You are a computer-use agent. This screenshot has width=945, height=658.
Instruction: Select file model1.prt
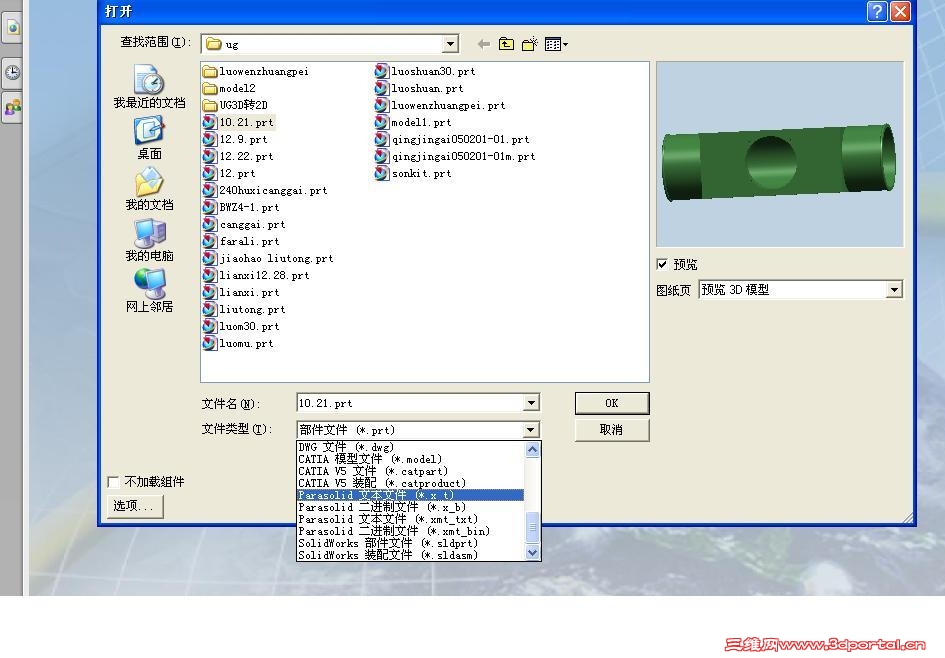413,122
